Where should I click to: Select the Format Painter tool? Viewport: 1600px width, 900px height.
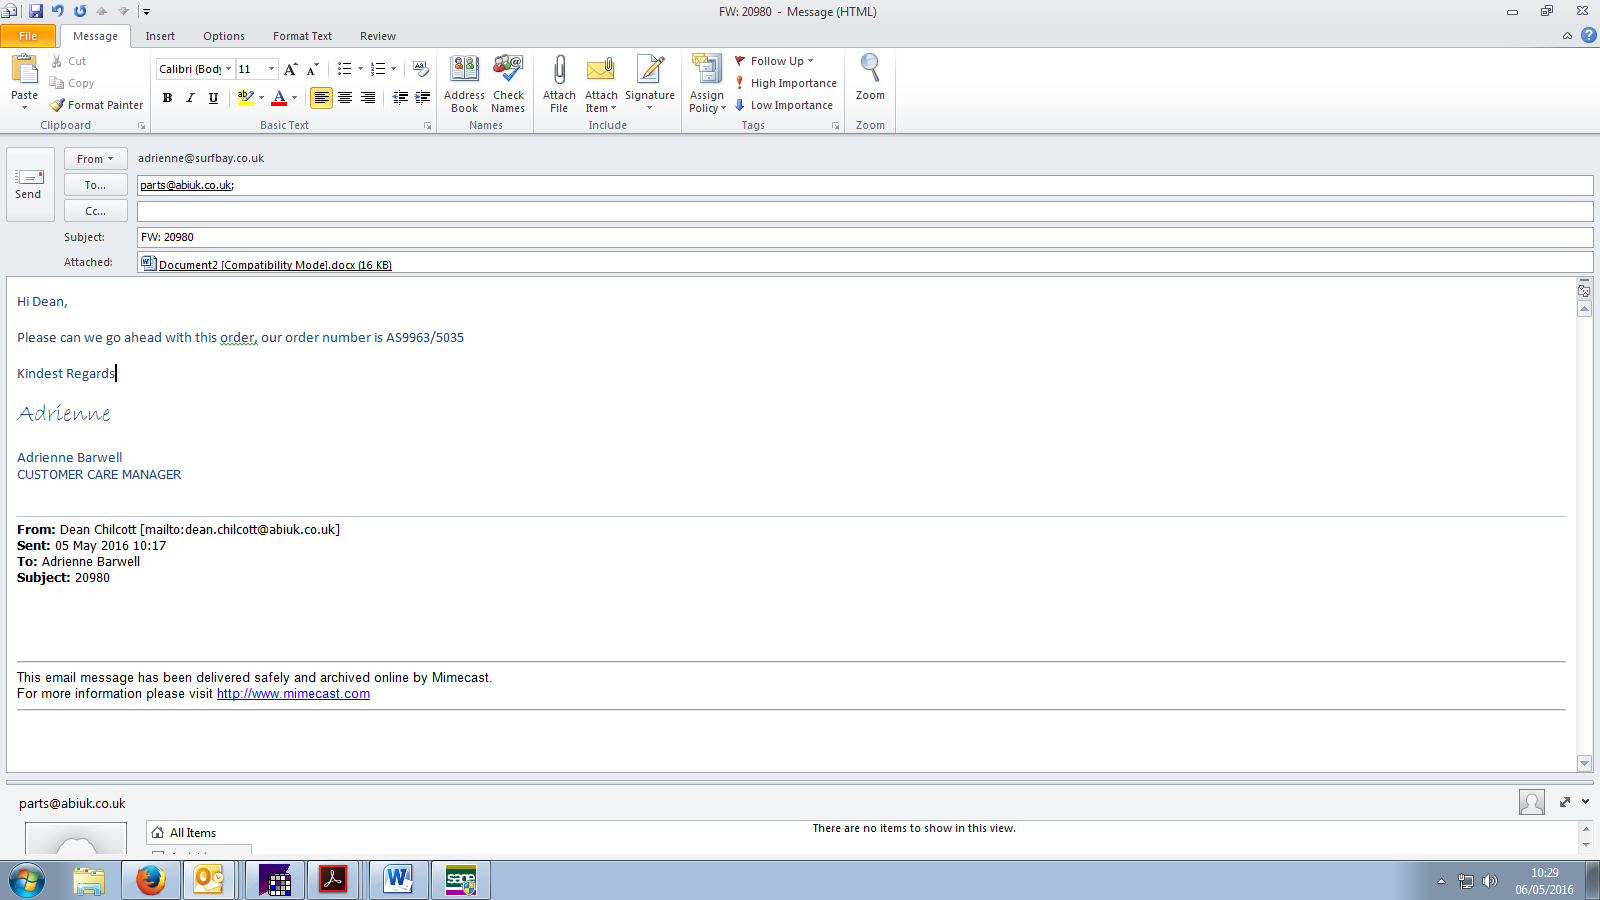[x=97, y=105]
